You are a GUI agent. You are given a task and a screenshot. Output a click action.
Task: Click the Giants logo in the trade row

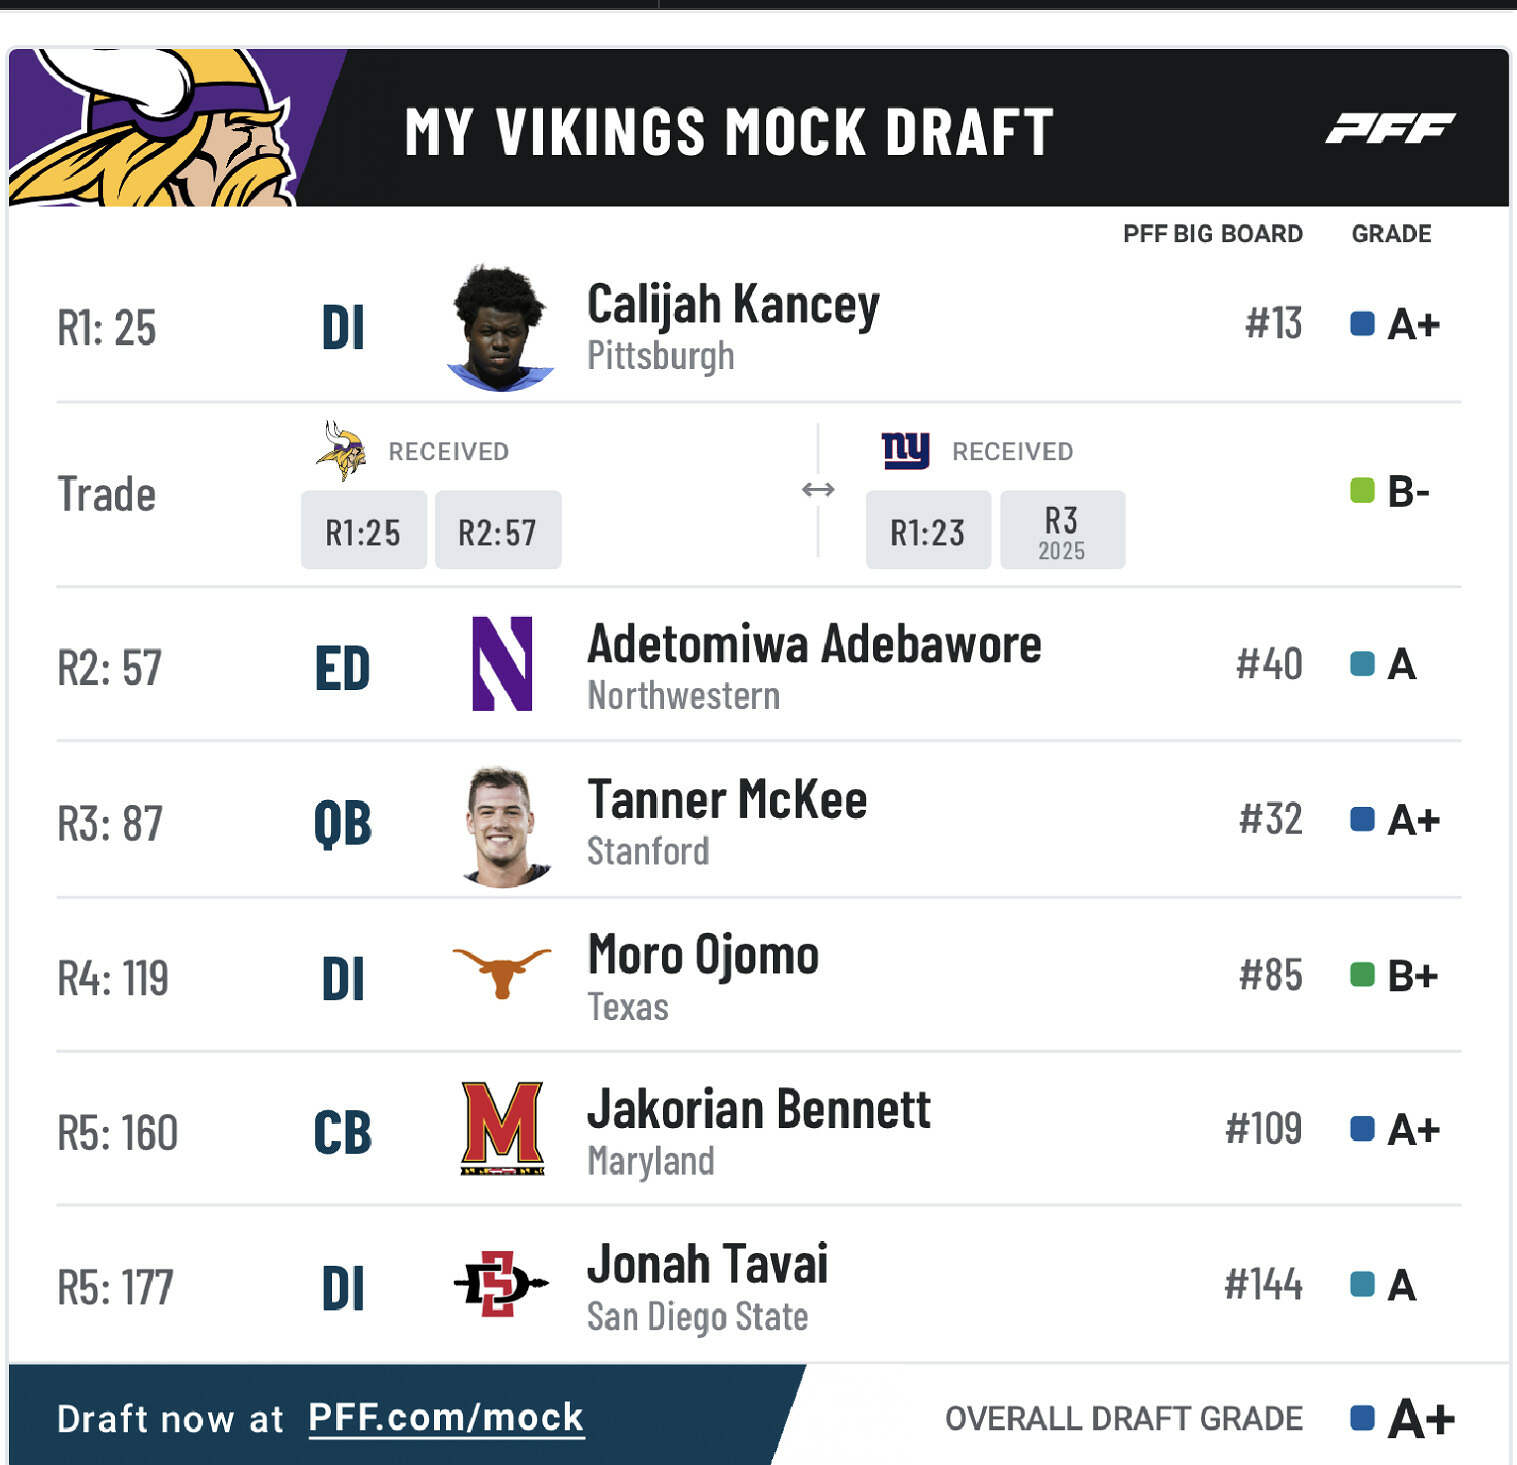pos(905,450)
